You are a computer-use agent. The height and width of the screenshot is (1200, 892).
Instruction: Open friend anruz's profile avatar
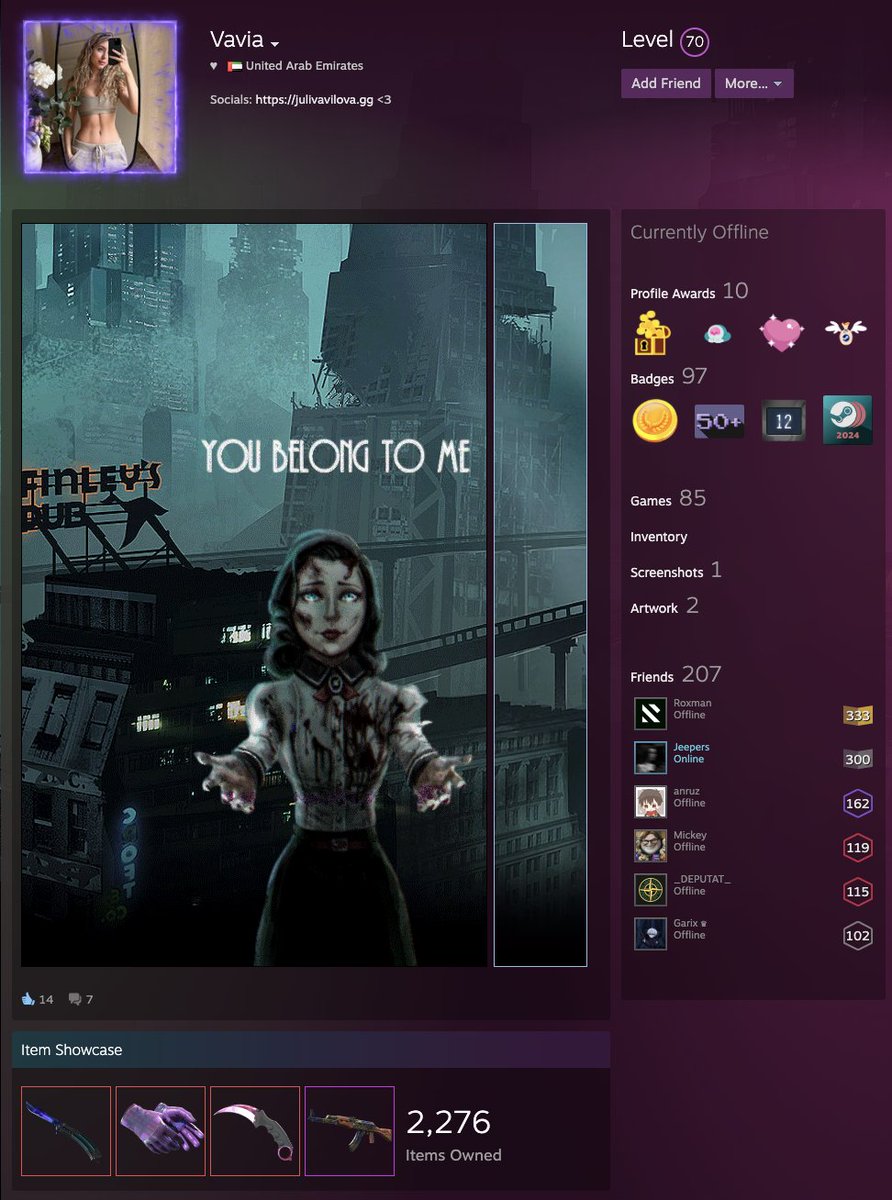click(x=650, y=802)
